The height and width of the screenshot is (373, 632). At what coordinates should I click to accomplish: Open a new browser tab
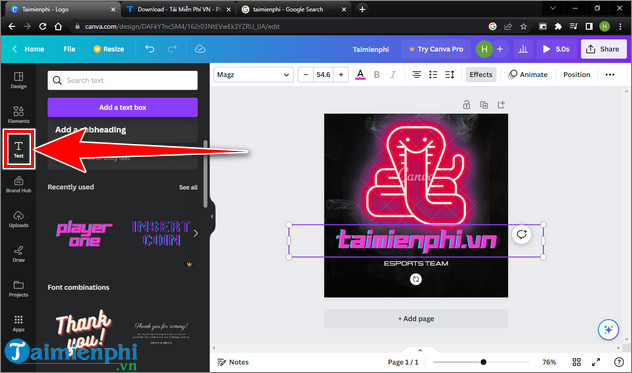[362, 9]
